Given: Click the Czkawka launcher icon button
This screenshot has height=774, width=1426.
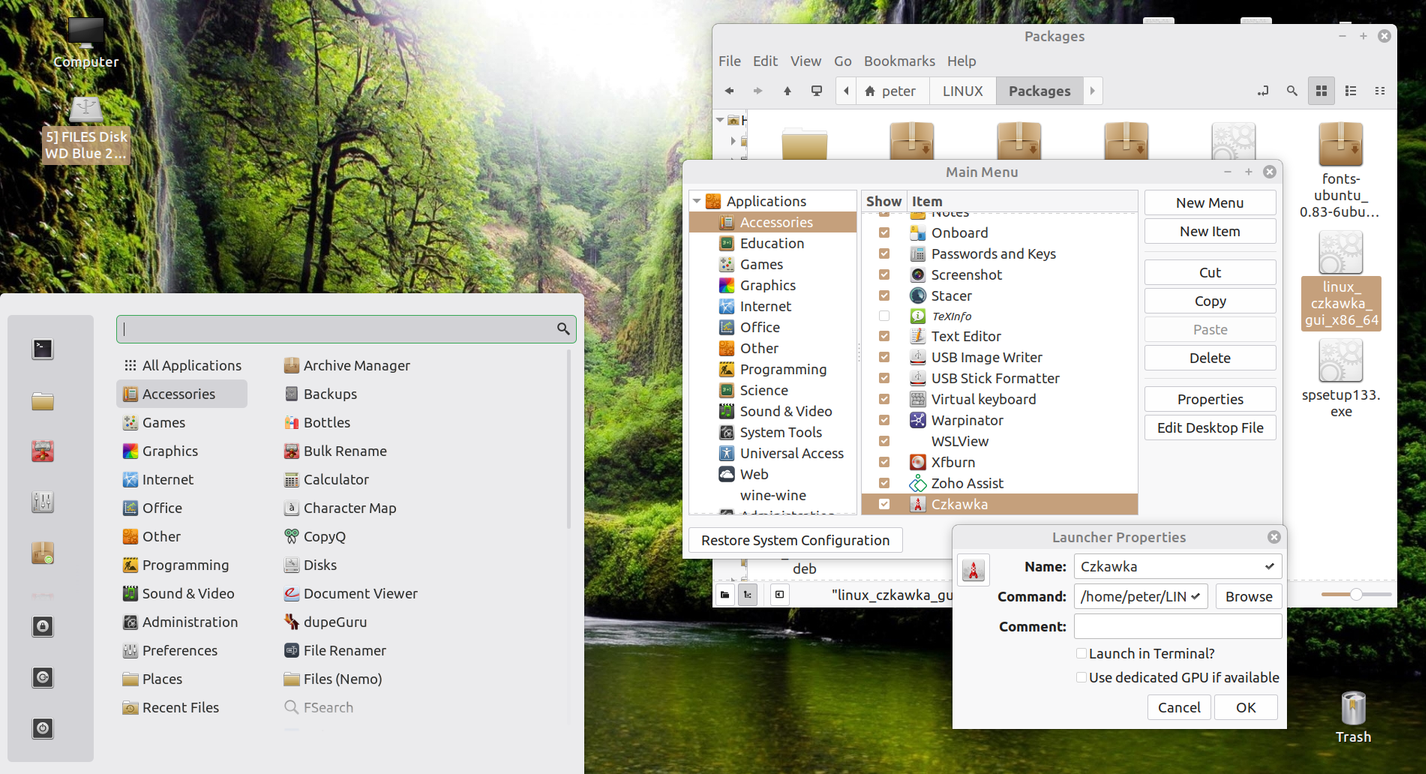Looking at the screenshot, I should click(973, 569).
